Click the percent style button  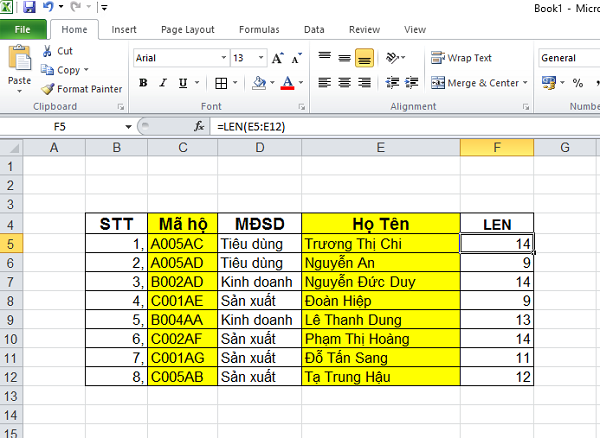(577, 83)
